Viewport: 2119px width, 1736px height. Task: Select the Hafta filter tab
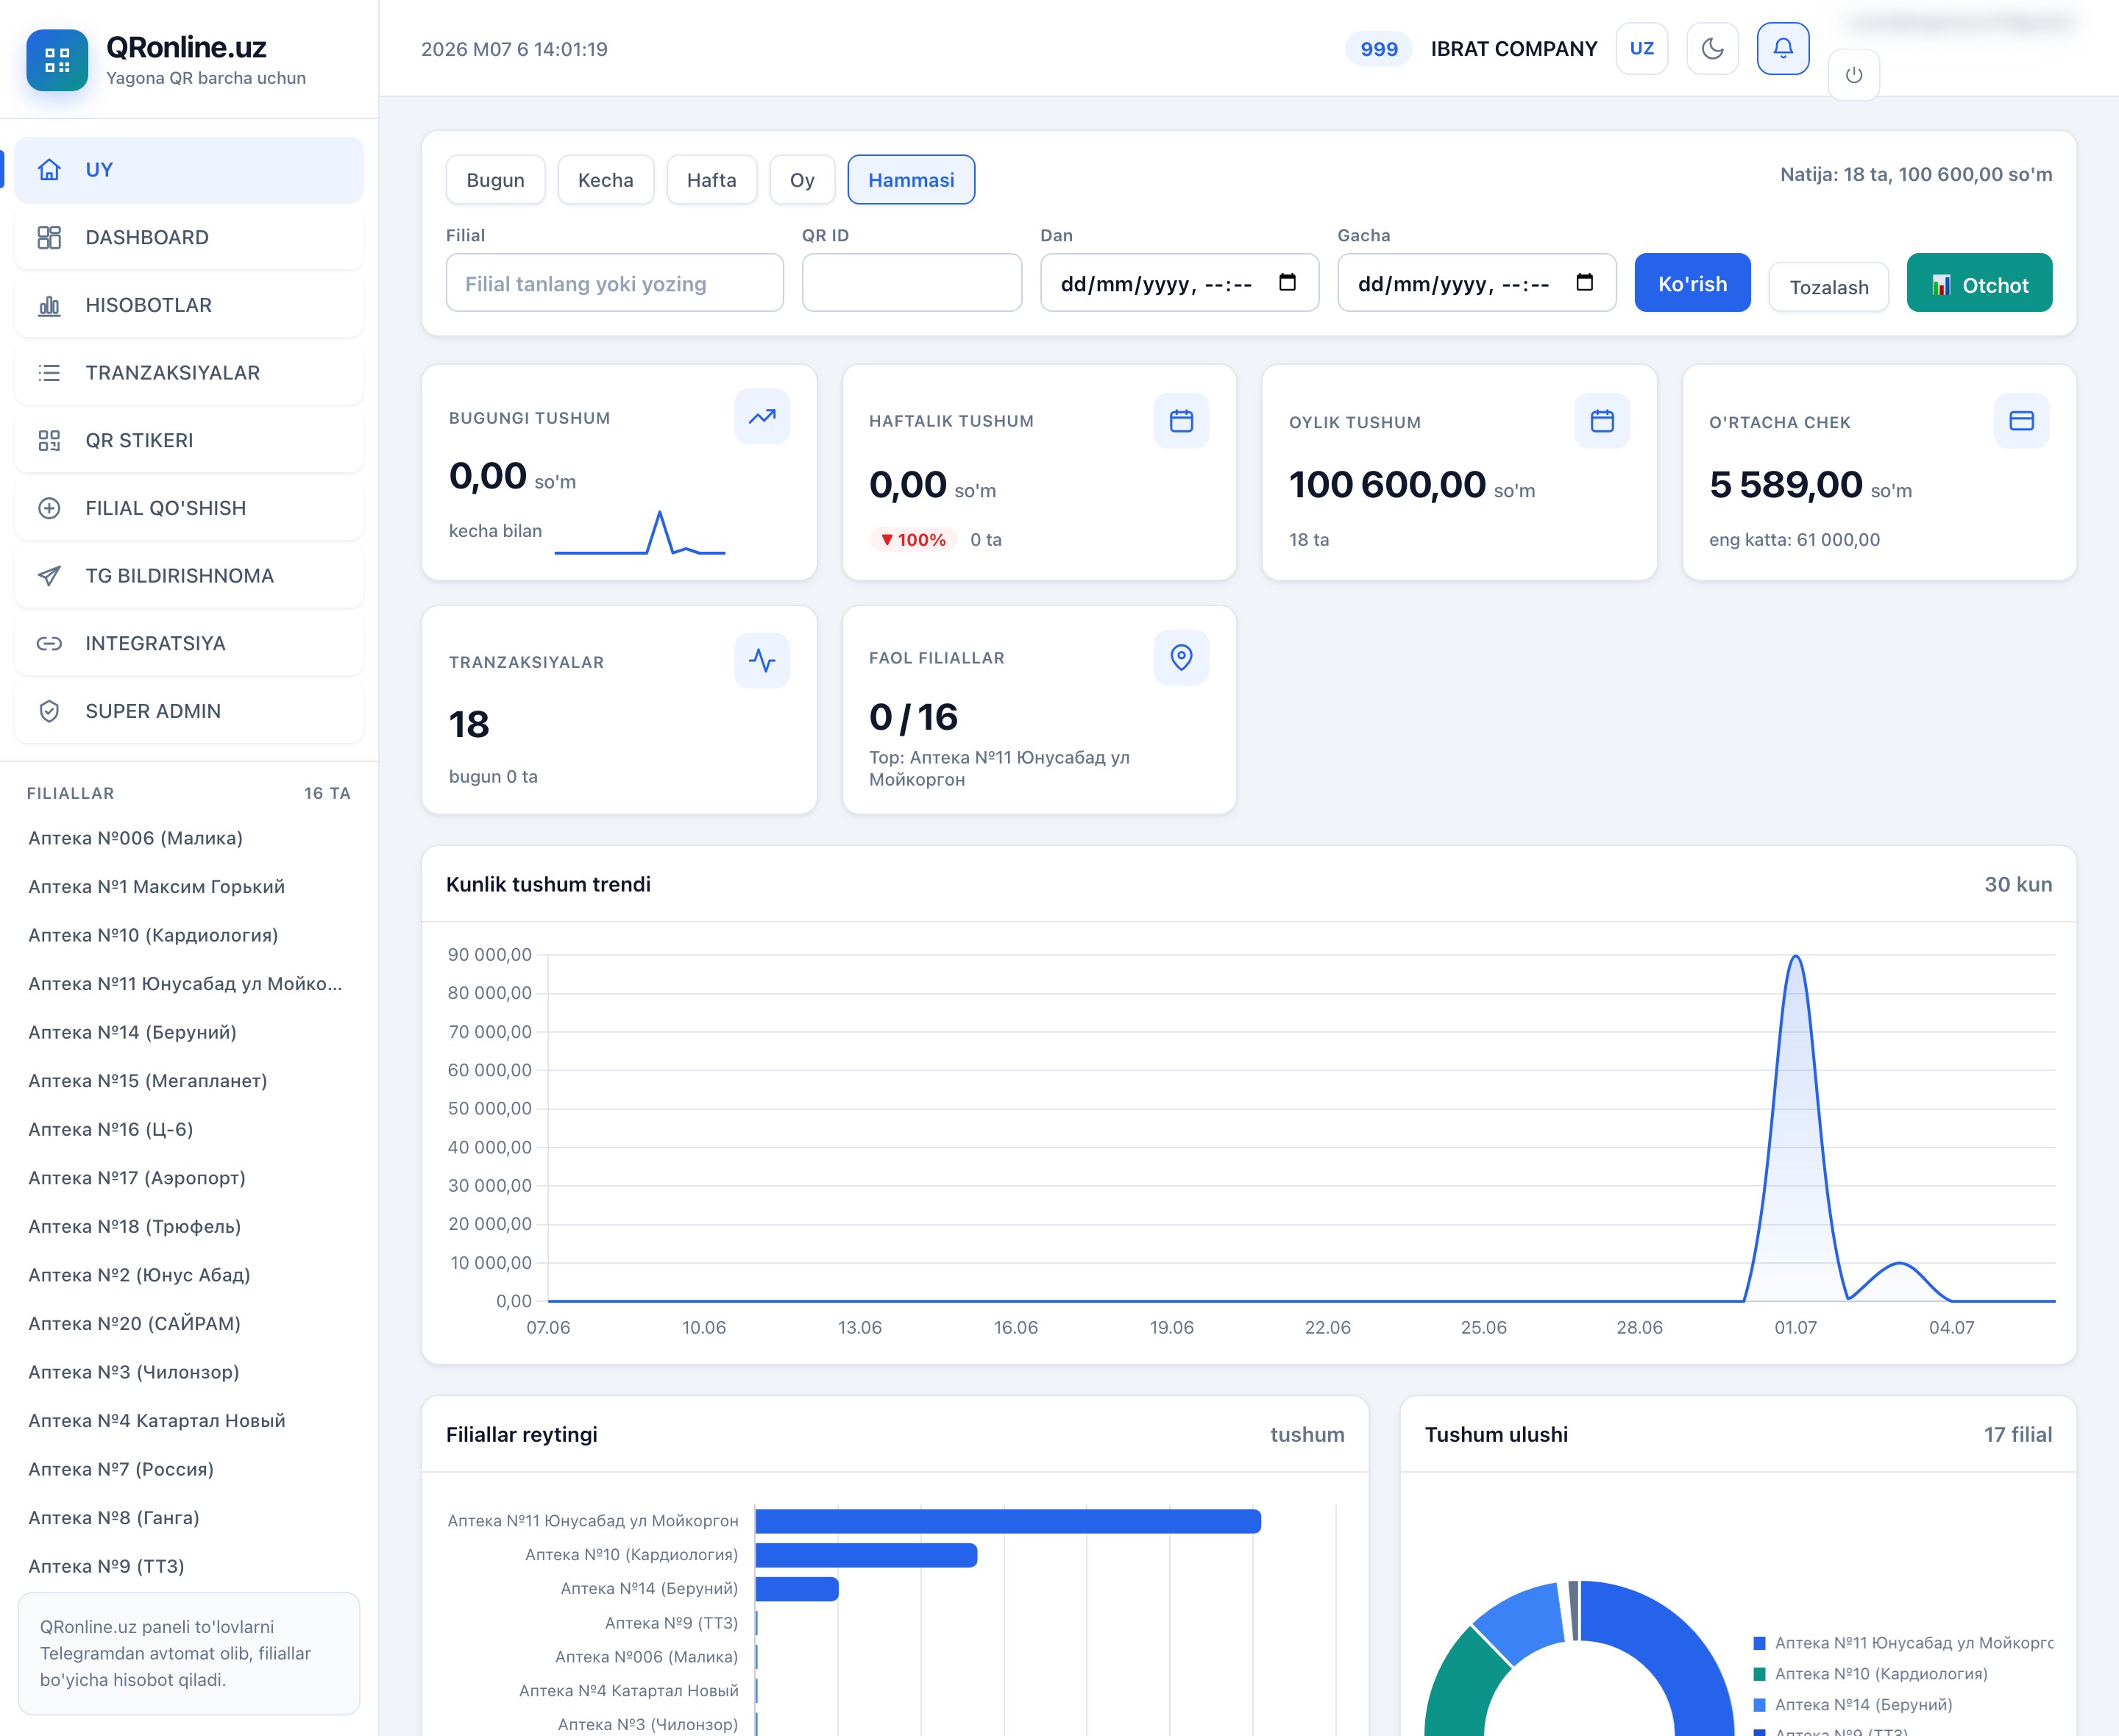click(x=711, y=180)
